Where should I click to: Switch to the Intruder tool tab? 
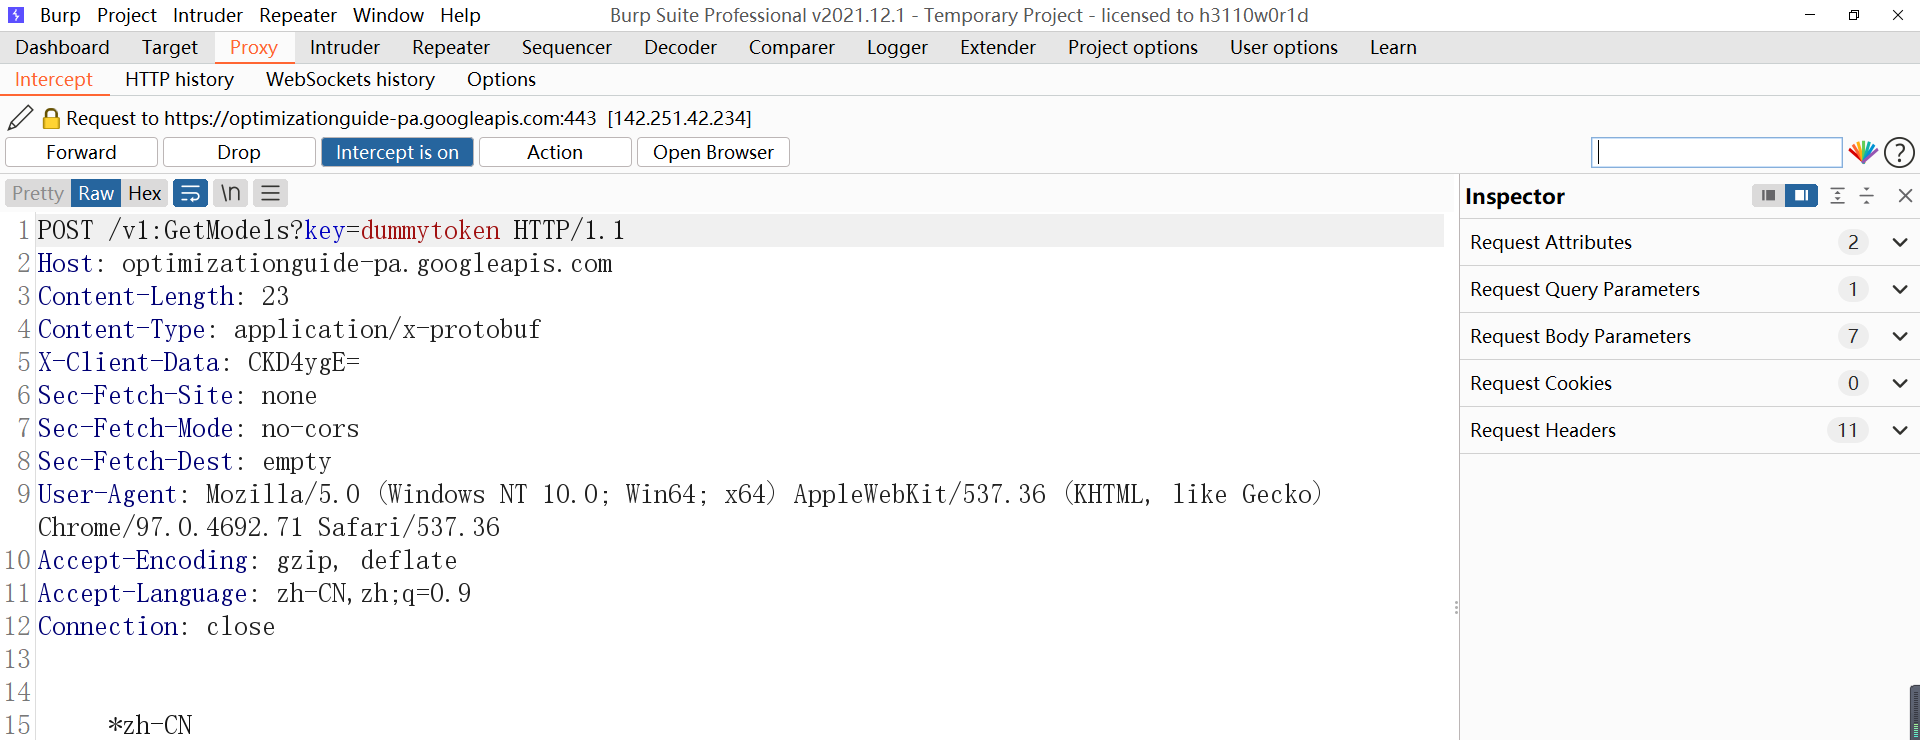click(x=345, y=47)
